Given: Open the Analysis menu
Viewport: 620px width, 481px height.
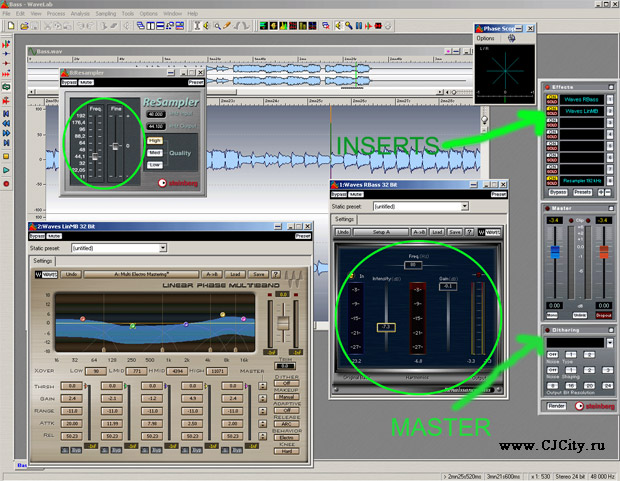Looking at the screenshot, I should (x=80, y=13).
